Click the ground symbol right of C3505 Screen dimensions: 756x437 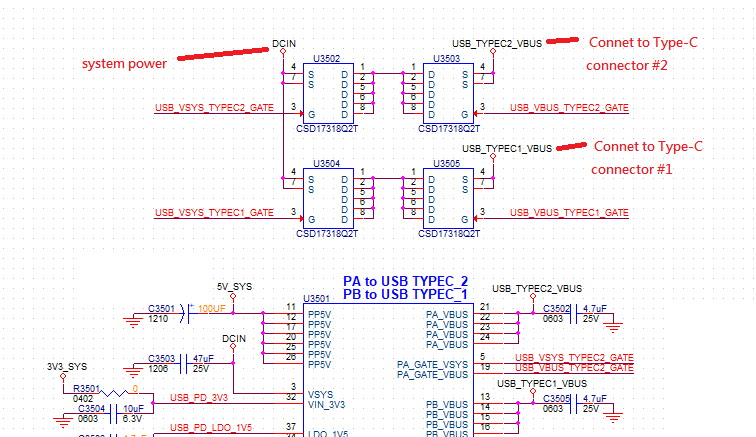pos(613,415)
